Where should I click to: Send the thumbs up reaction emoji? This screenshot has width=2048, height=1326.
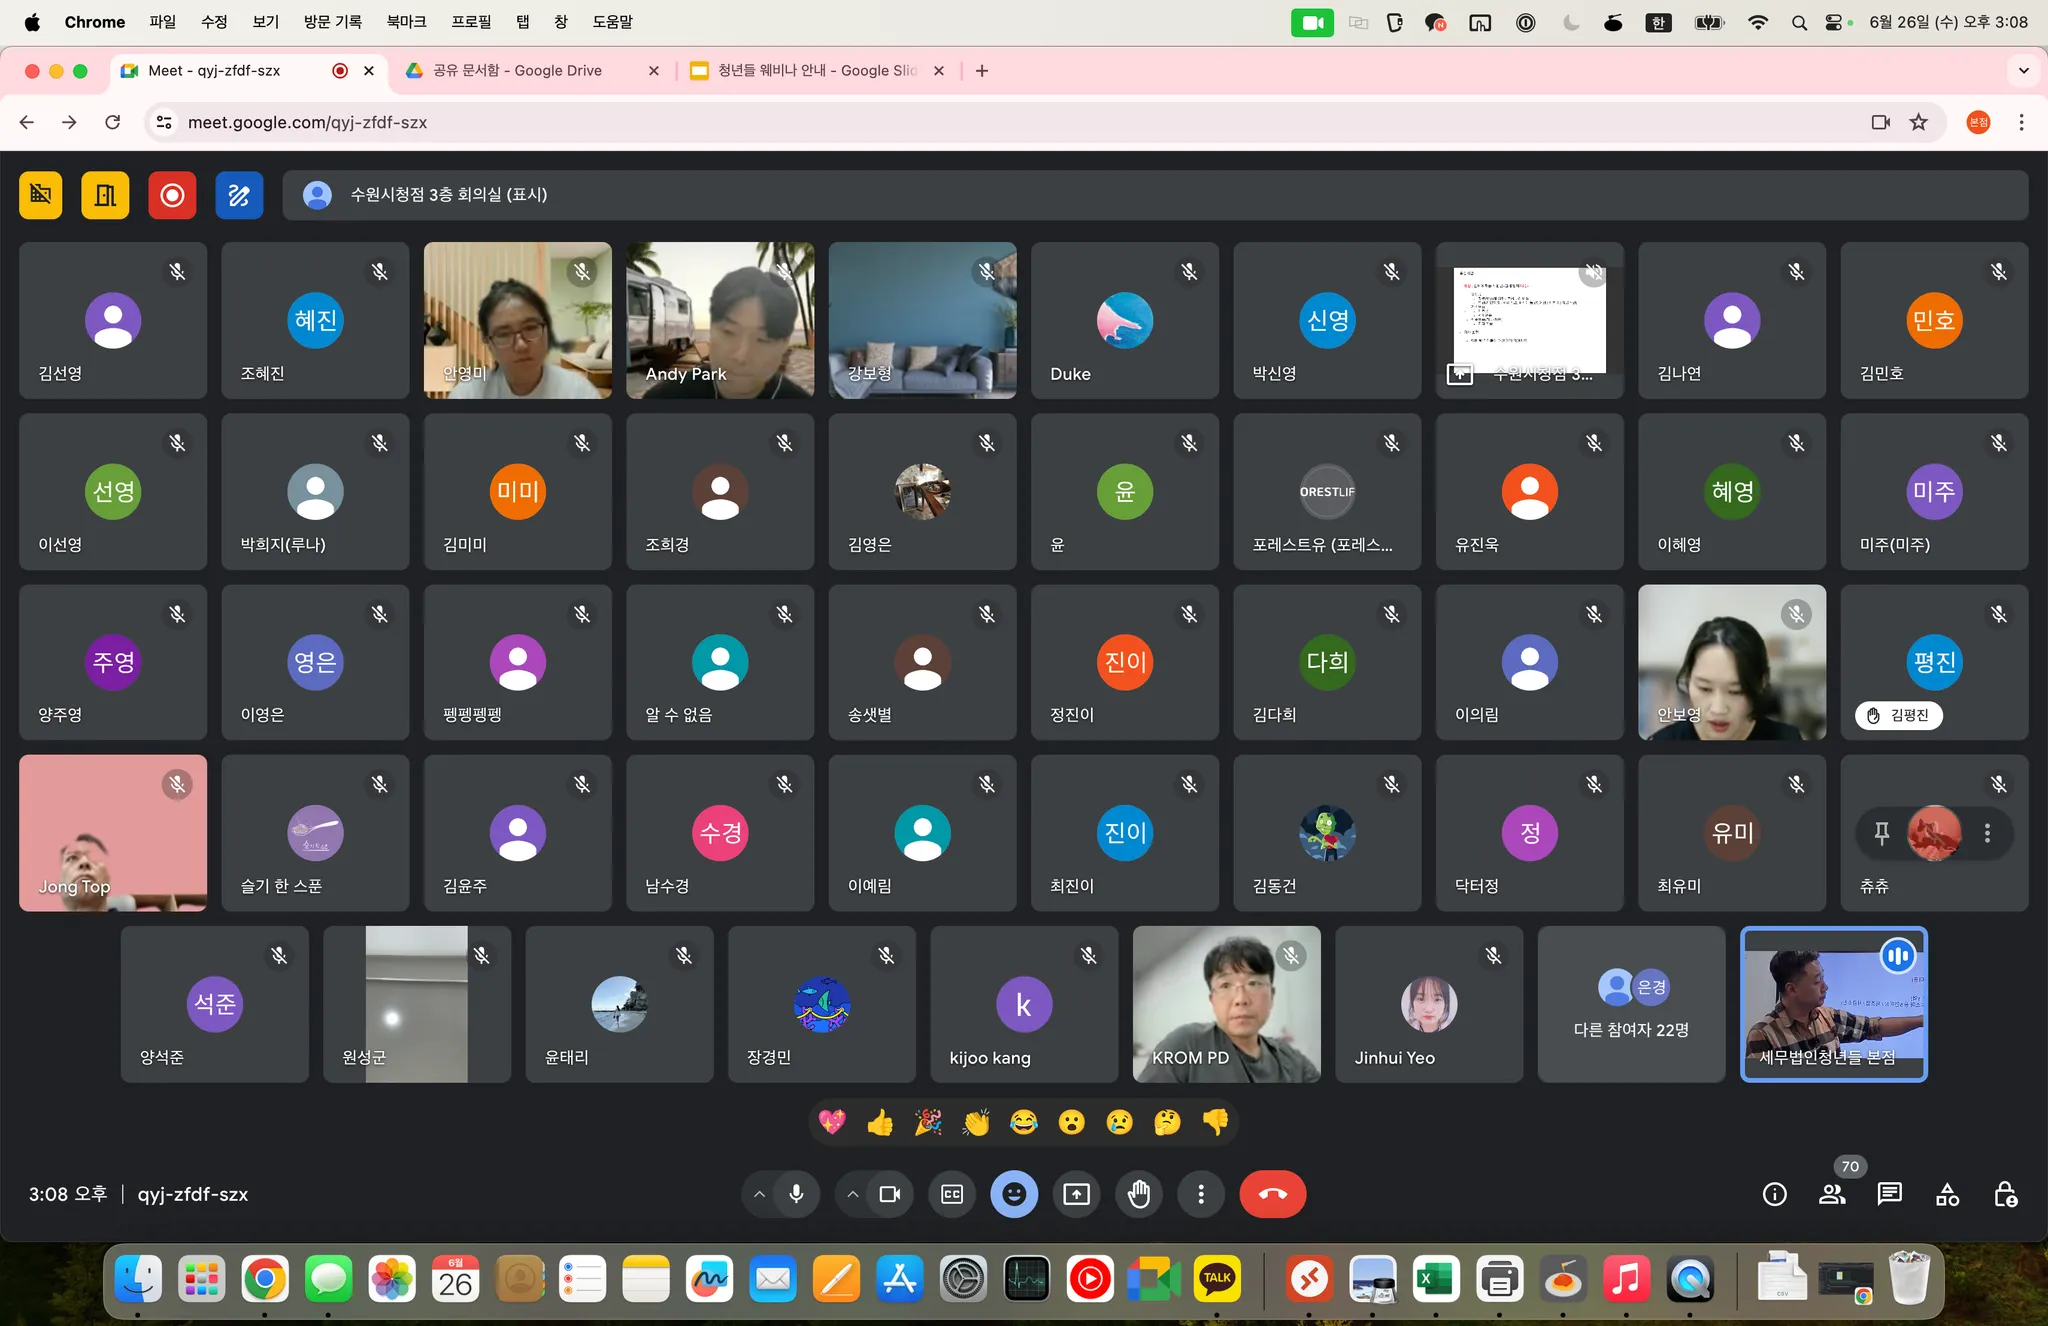(880, 1123)
